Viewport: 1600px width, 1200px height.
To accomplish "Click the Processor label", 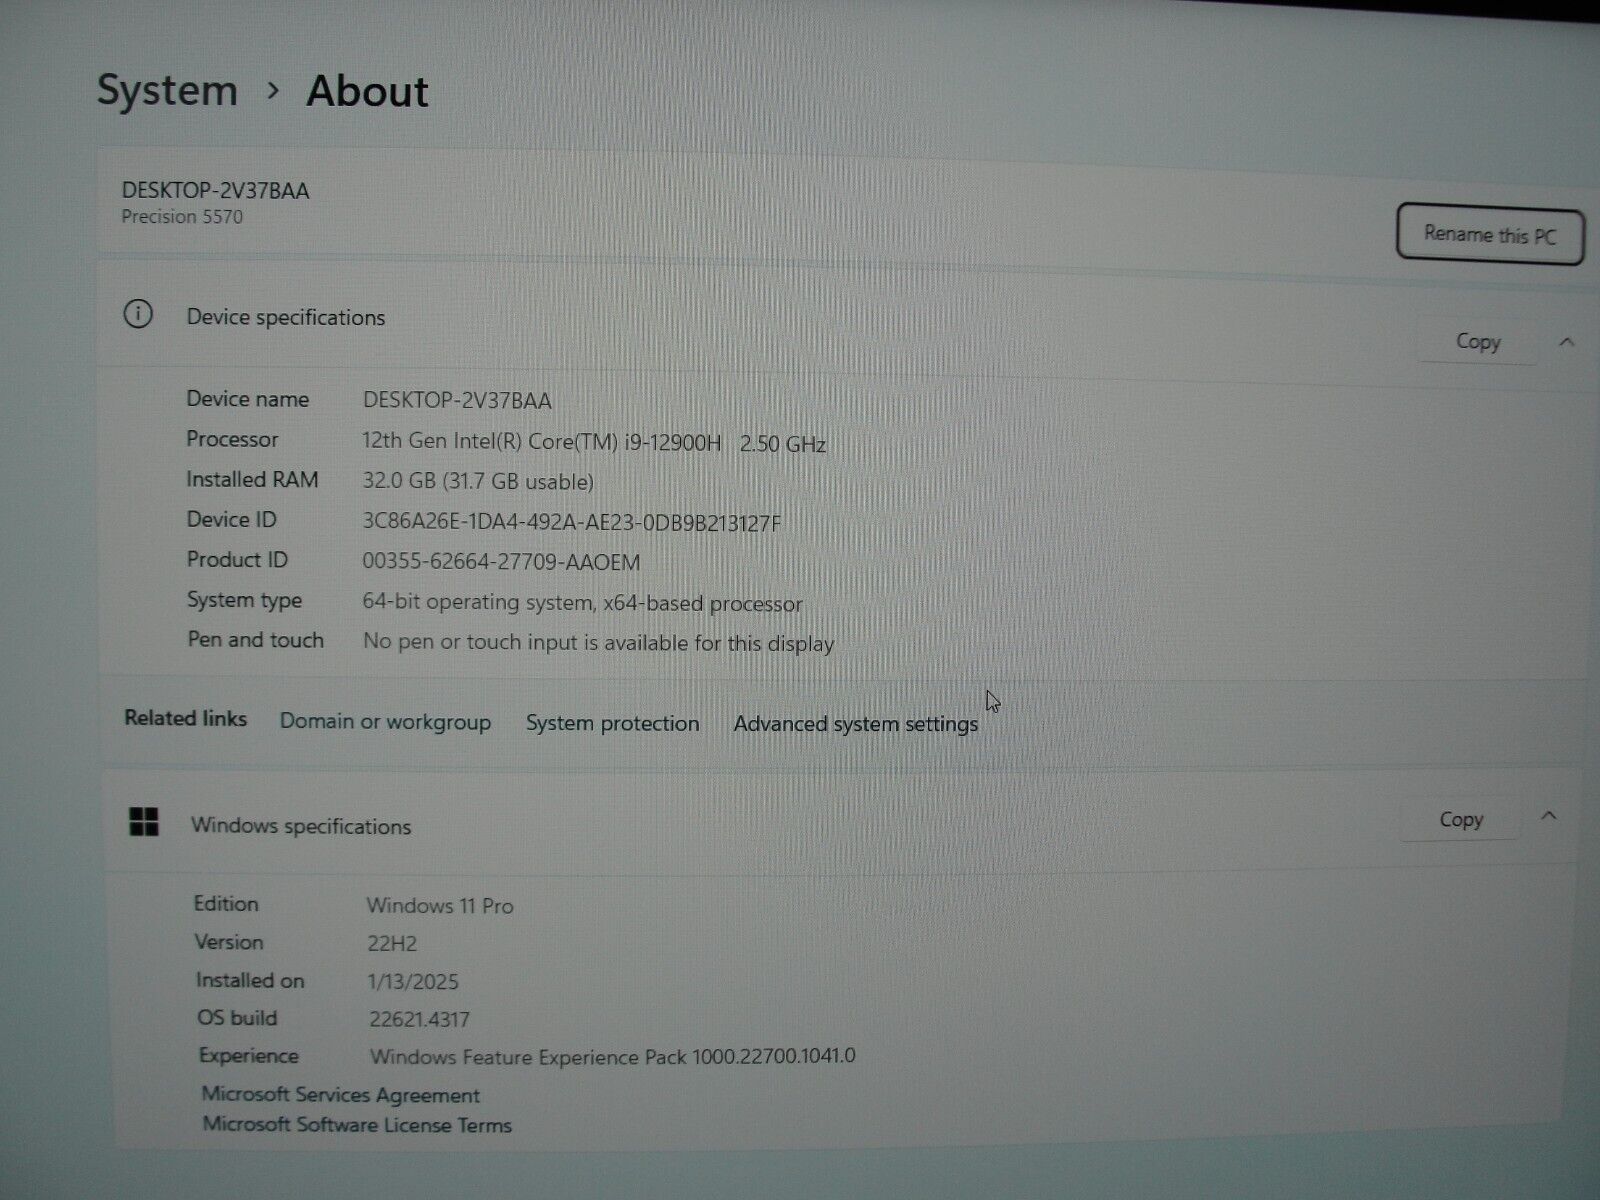I will 232,439.
